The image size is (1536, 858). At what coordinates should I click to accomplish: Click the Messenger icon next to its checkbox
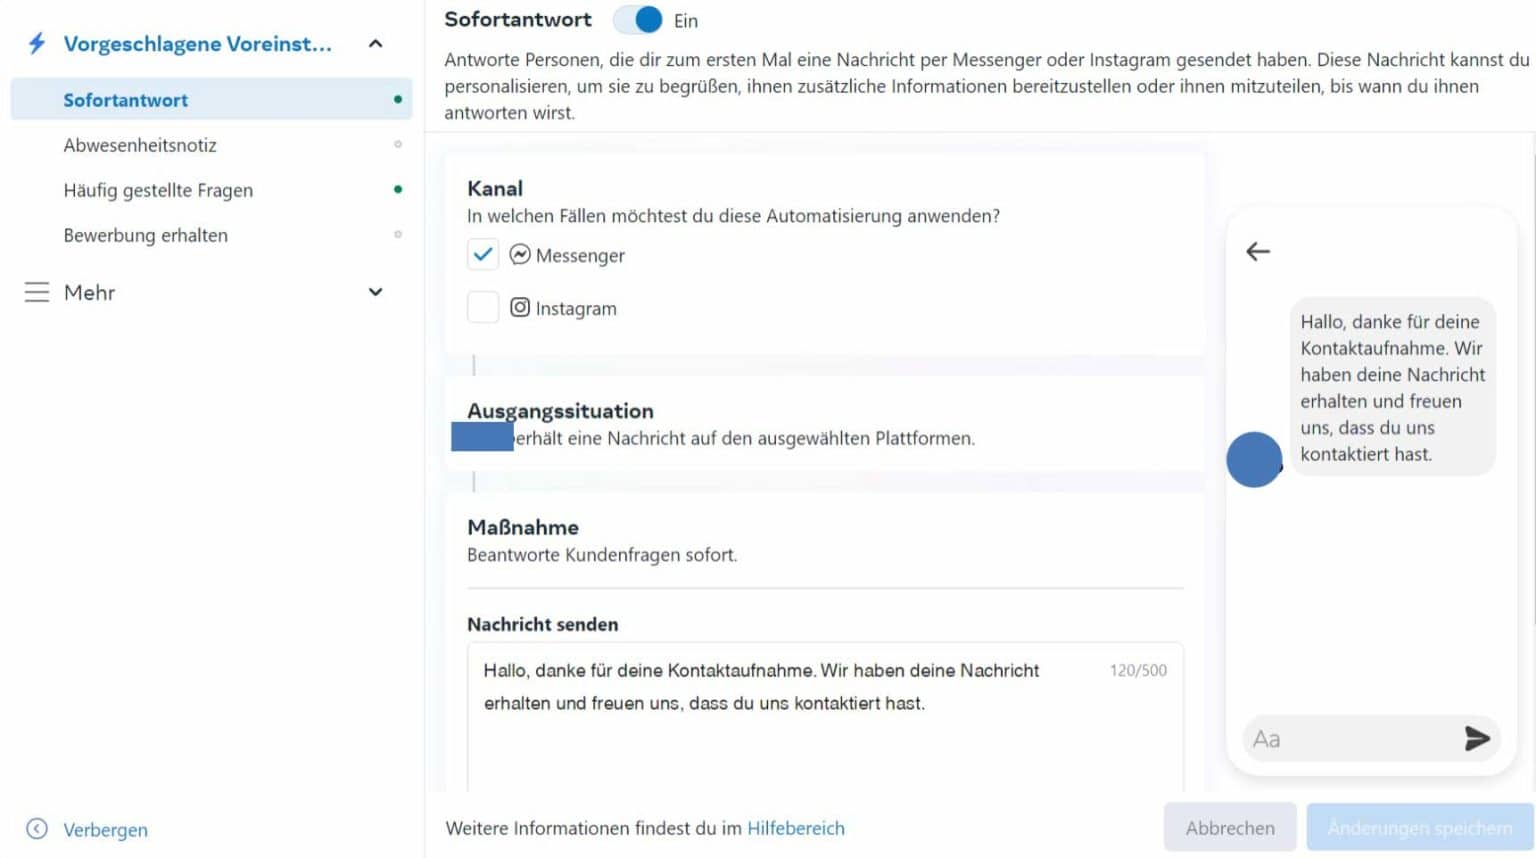pyautogui.click(x=520, y=254)
